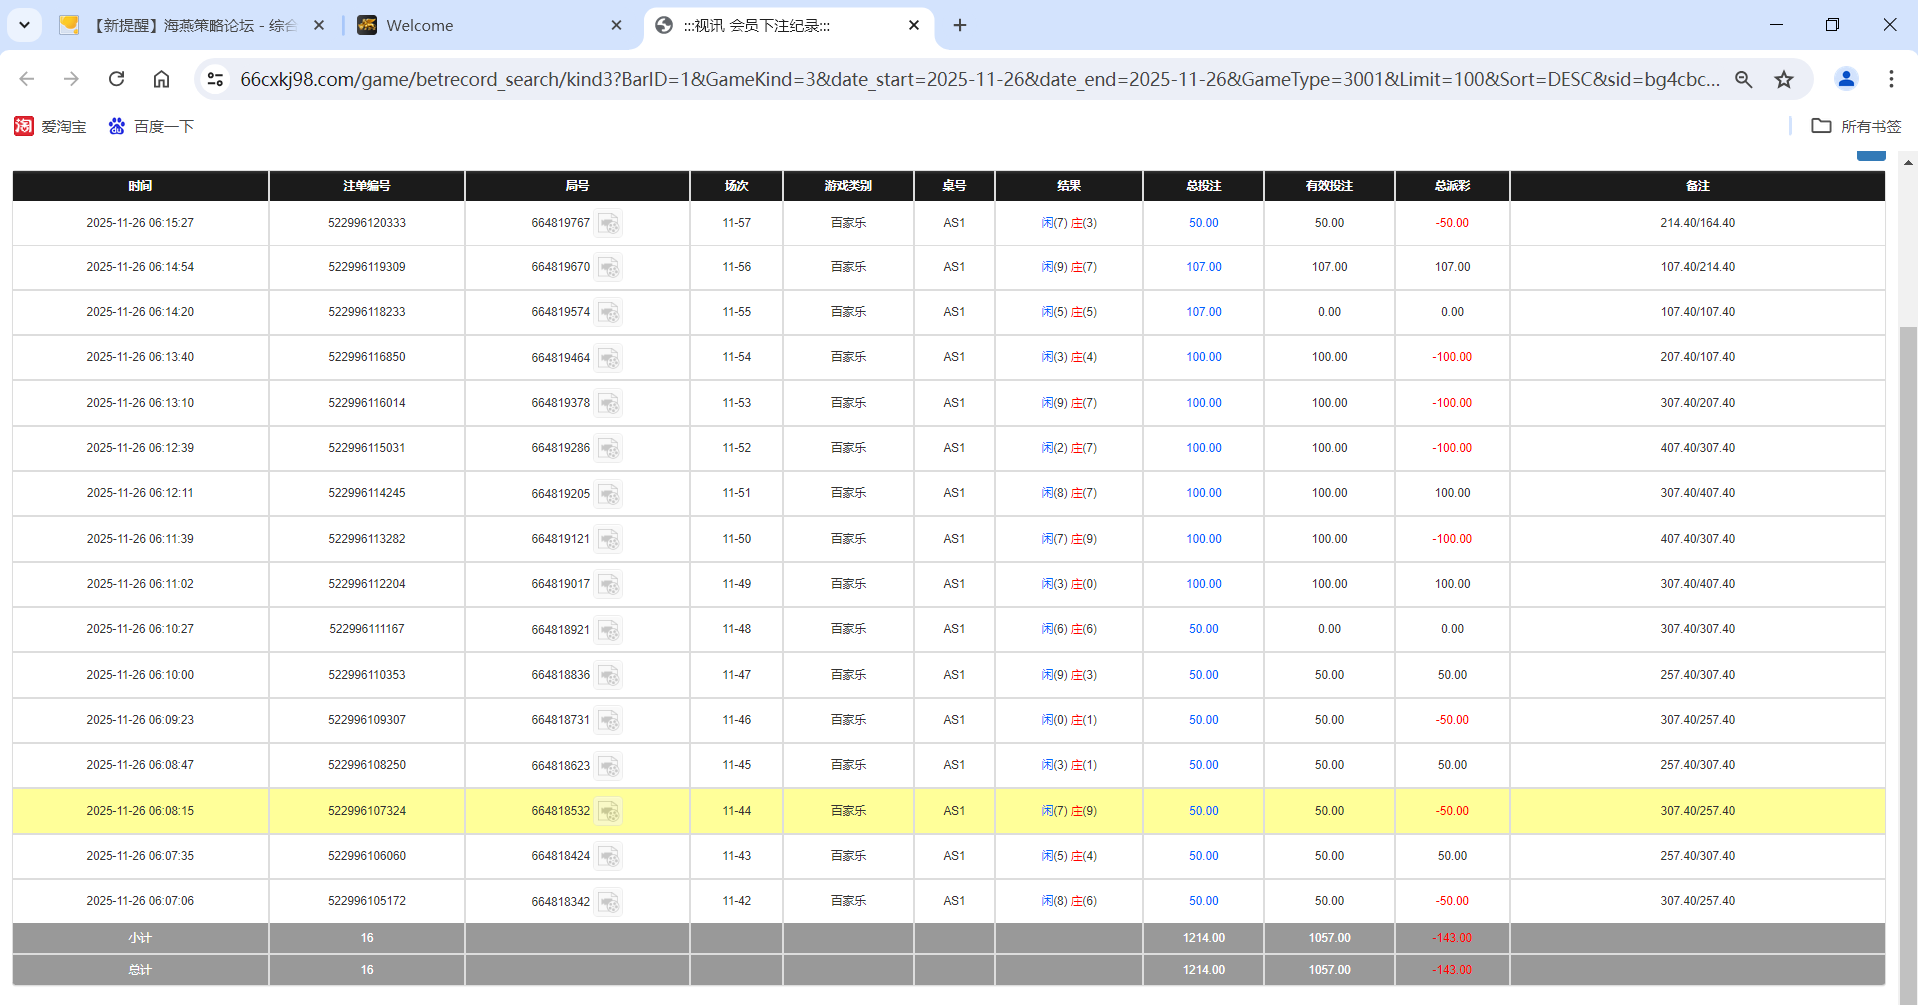
Task: Open the 爱淘宝 bookmark
Action: (50, 126)
